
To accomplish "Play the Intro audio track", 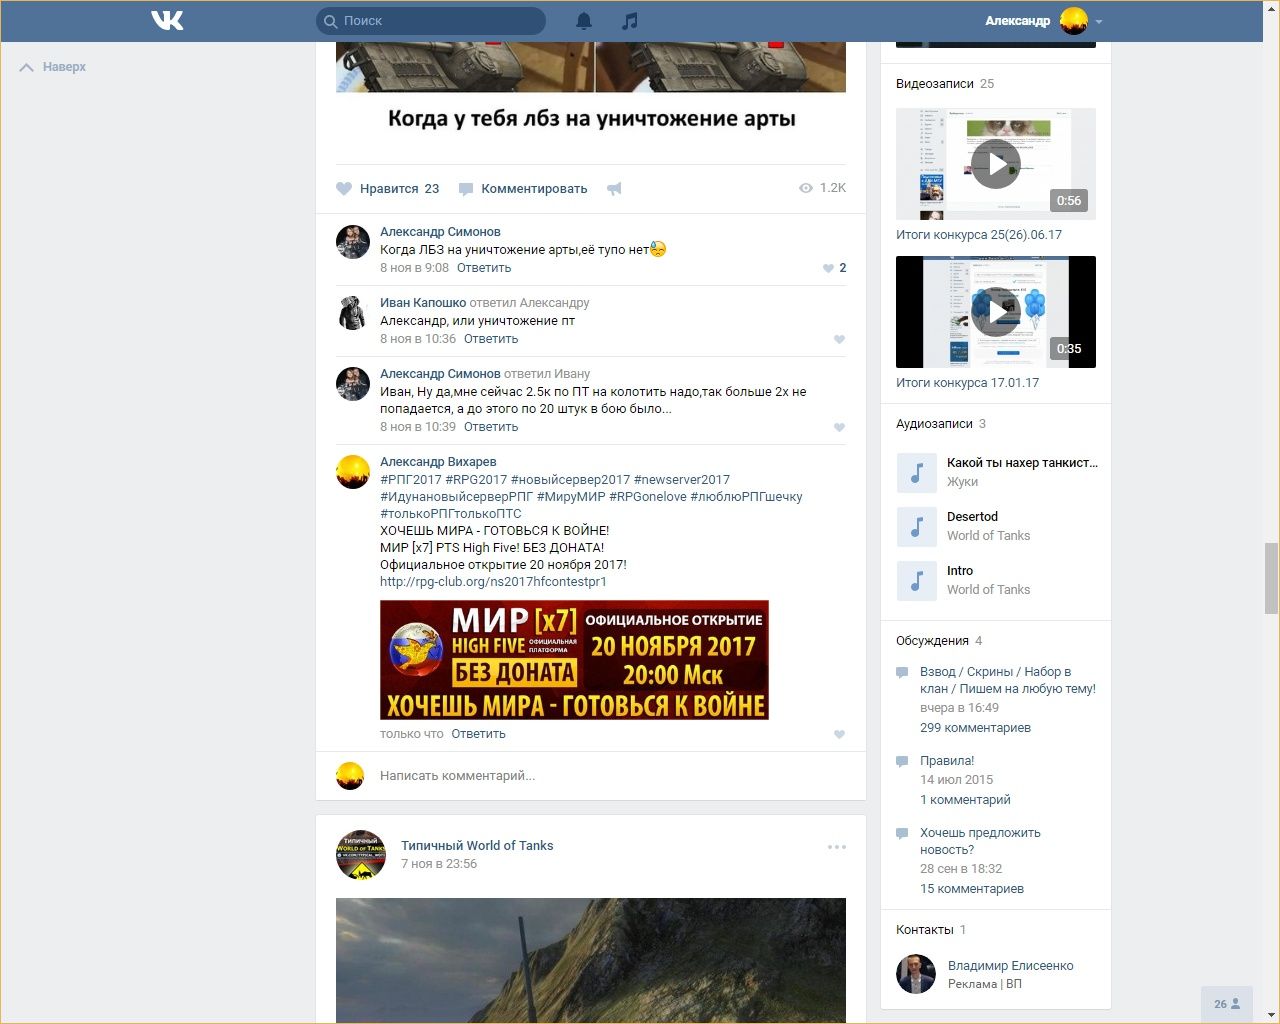I will (x=917, y=581).
